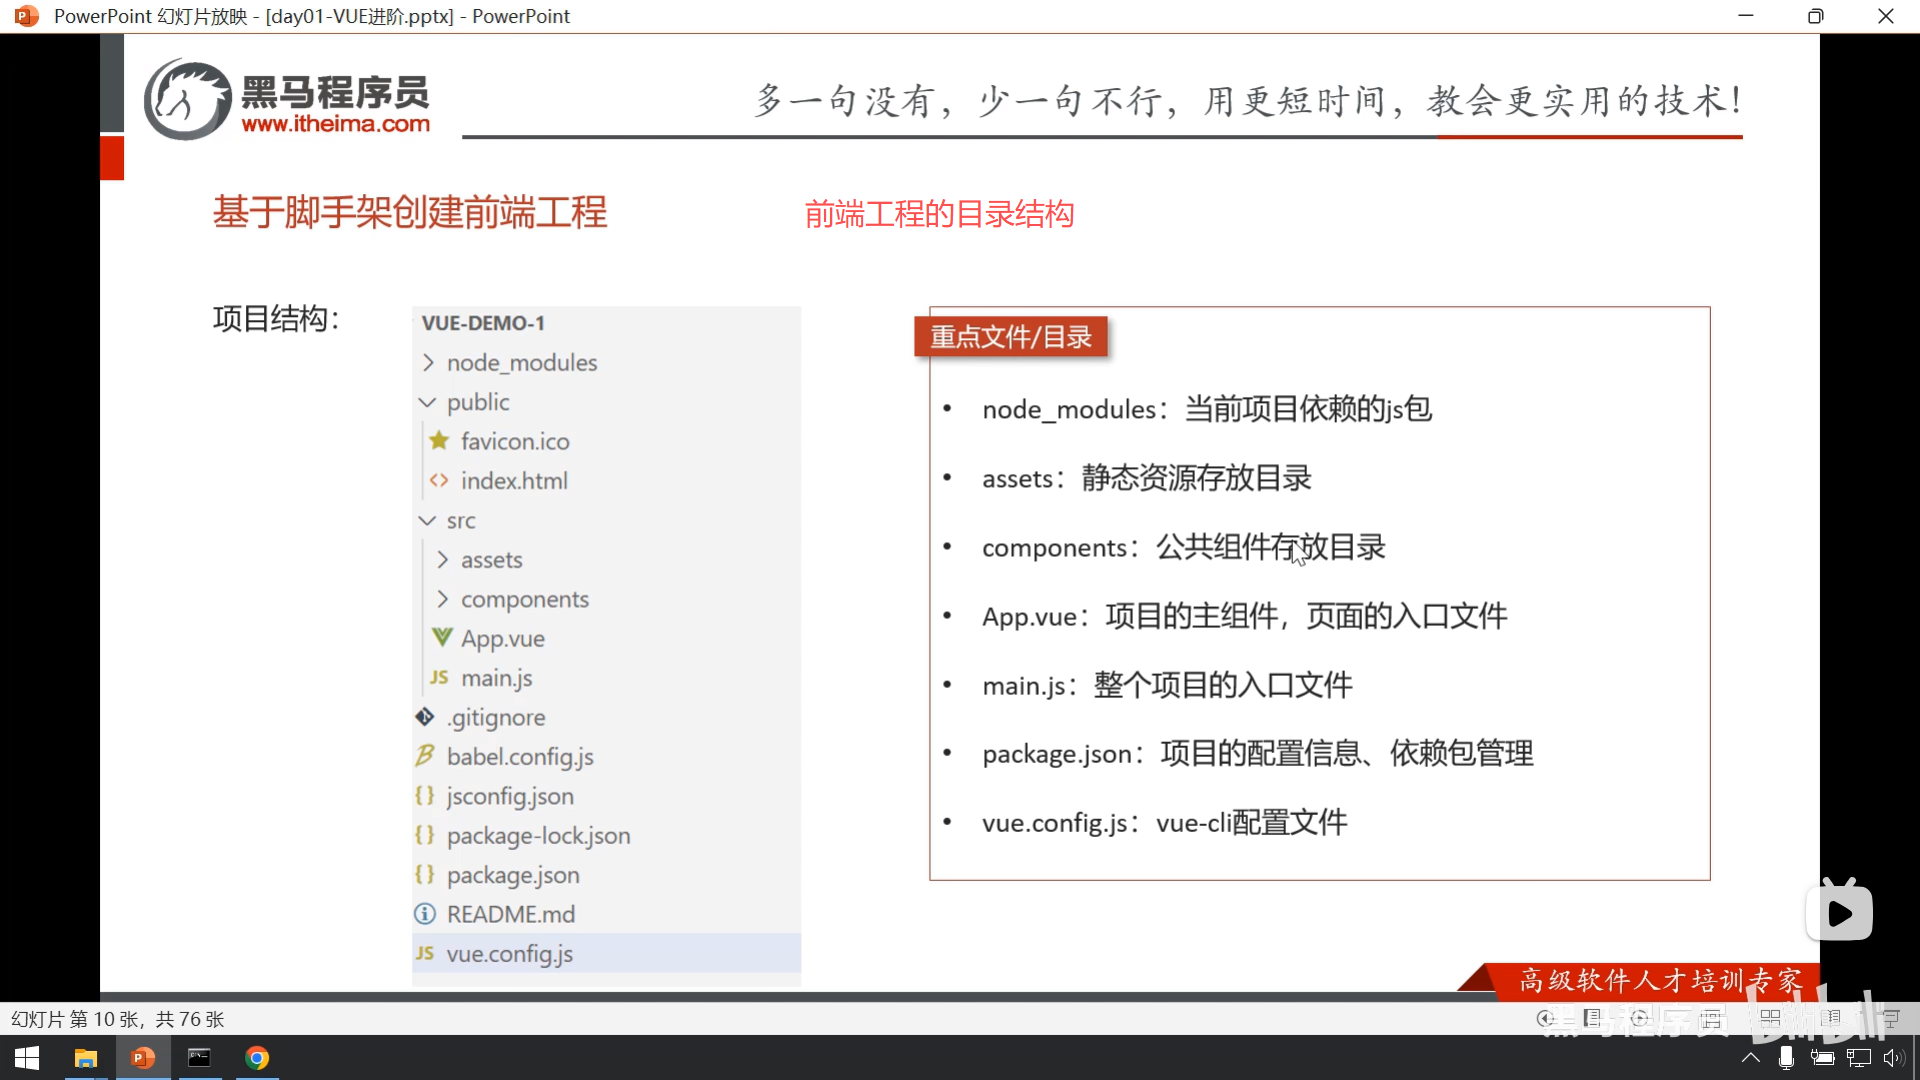
Task: Open the Windows Start menu
Action: coord(27,1058)
